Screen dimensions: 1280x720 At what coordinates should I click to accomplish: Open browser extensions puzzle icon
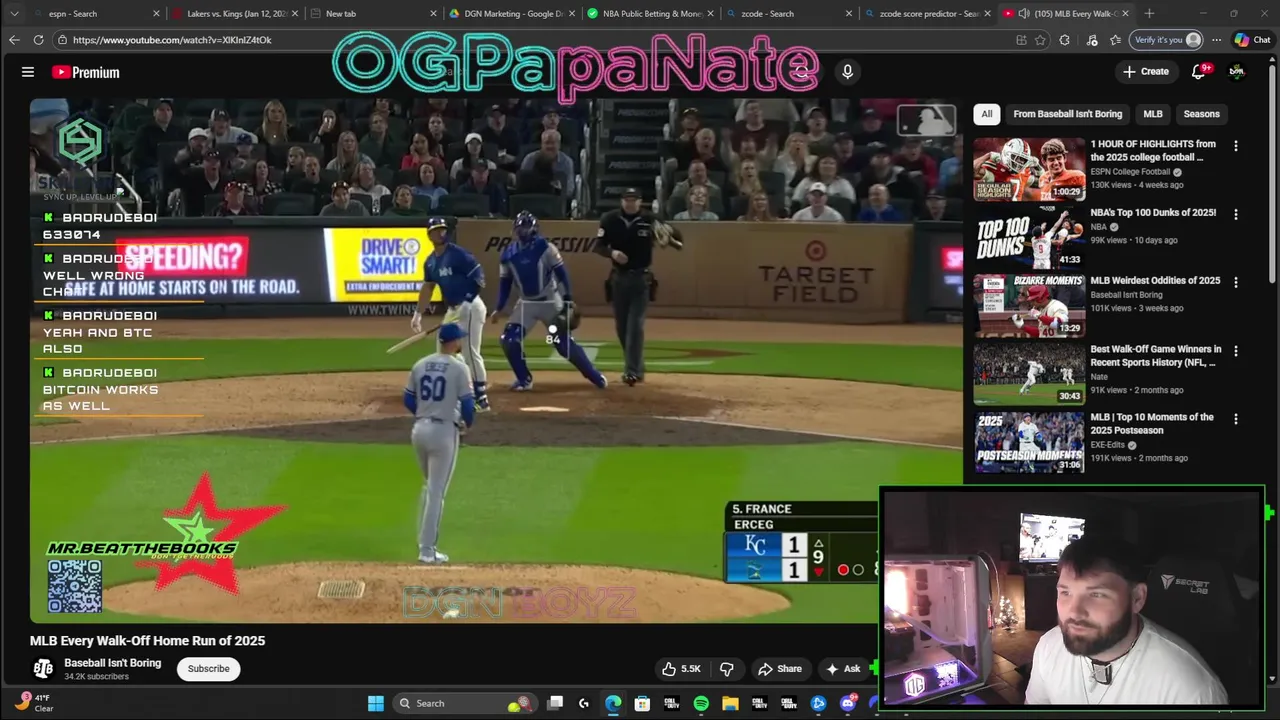(x=1065, y=40)
